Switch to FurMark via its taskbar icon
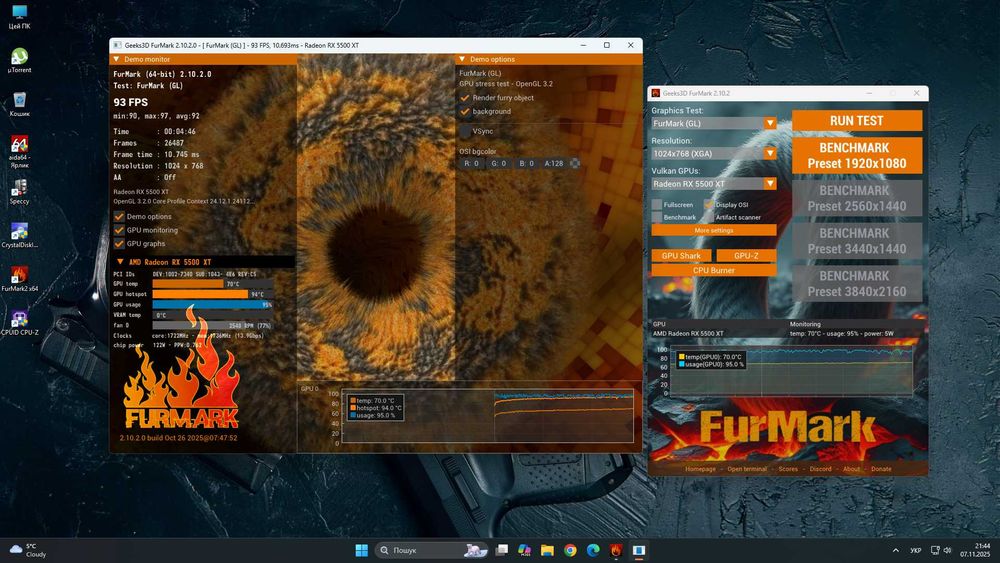 tap(616, 550)
